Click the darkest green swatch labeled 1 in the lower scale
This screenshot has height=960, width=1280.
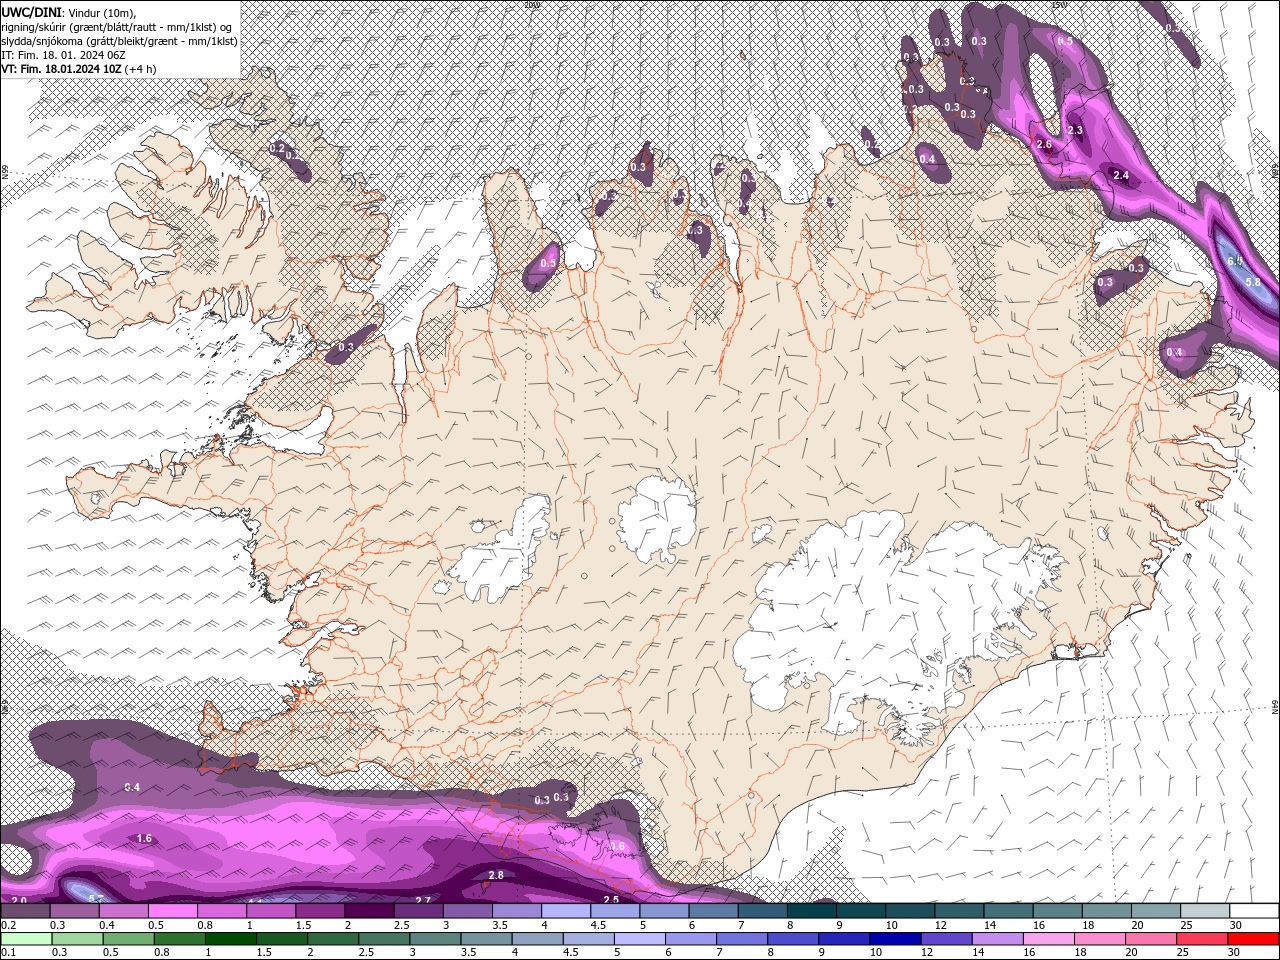point(229,939)
